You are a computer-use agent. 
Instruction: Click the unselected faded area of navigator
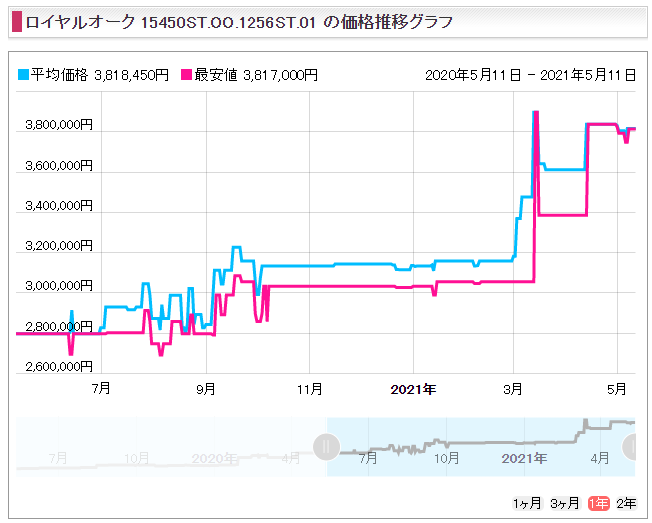tap(172, 447)
